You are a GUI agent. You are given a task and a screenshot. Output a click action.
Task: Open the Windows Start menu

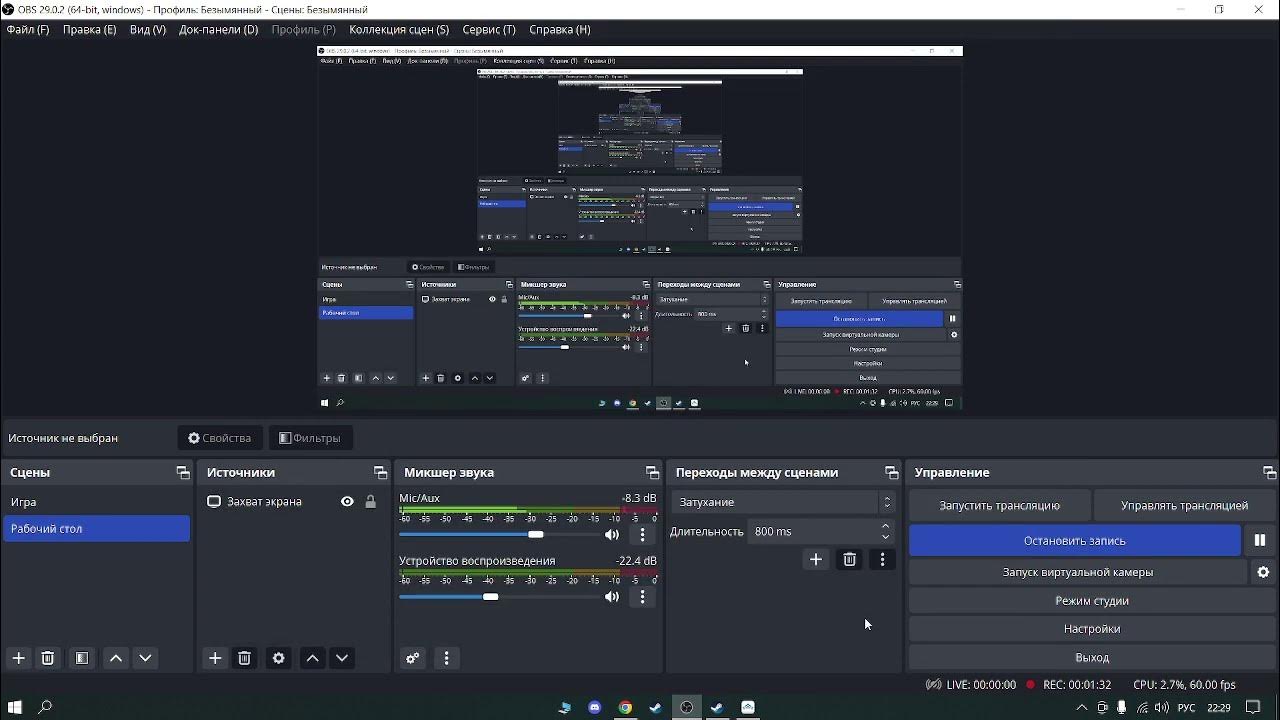coord(15,707)
